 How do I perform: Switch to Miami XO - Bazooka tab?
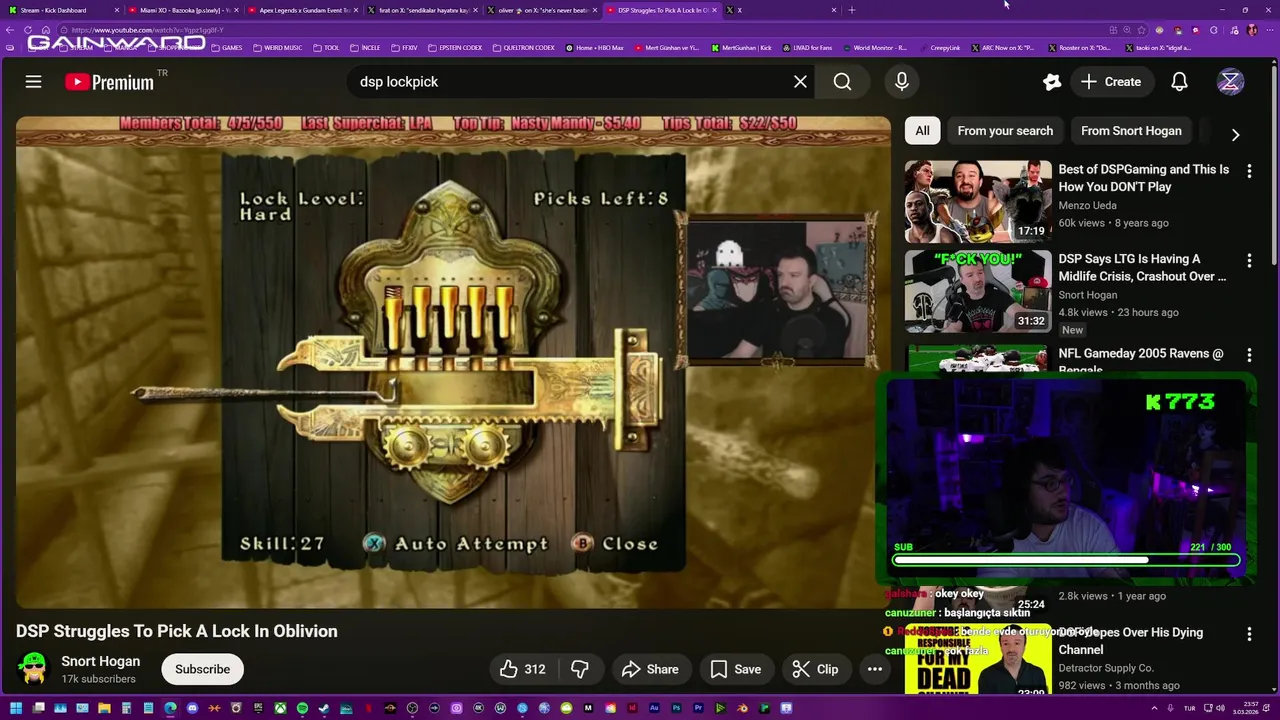182,10
